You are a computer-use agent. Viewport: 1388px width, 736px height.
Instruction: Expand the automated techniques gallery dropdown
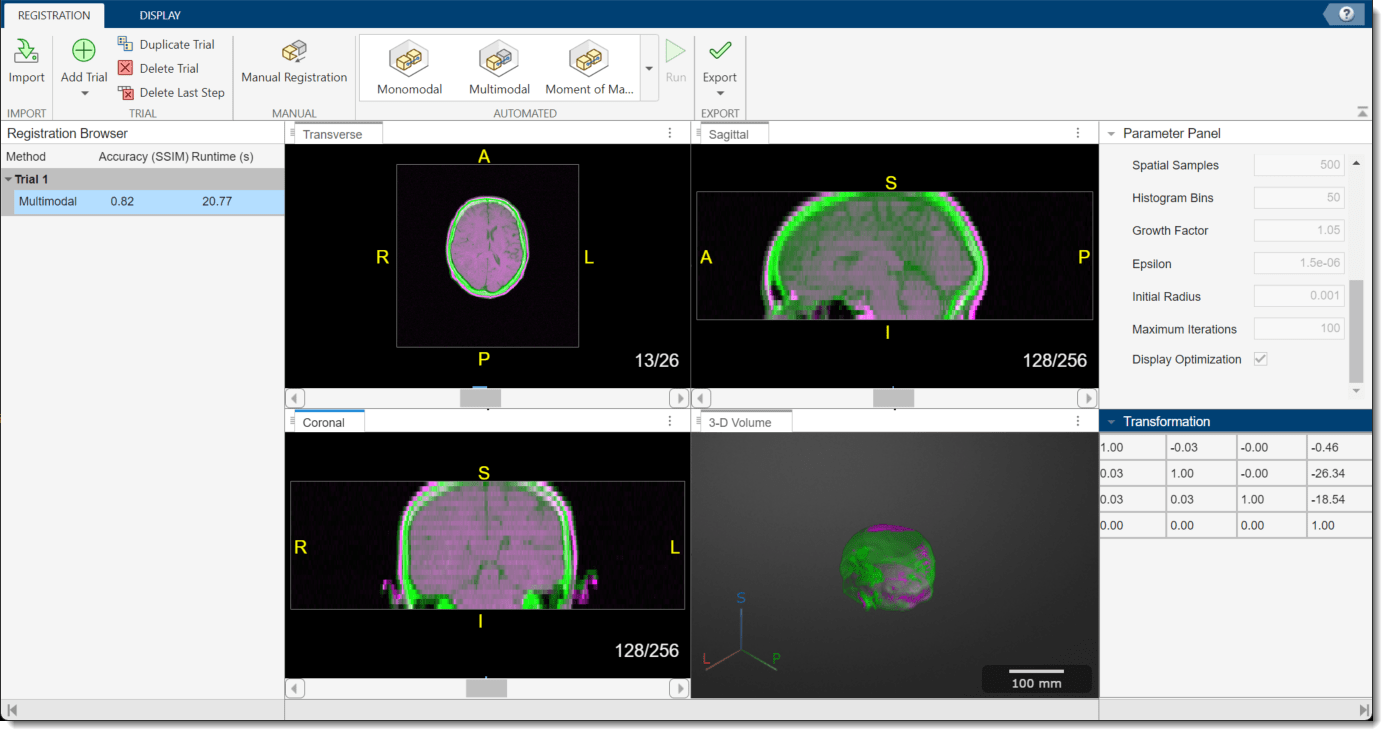click(649, 69)
